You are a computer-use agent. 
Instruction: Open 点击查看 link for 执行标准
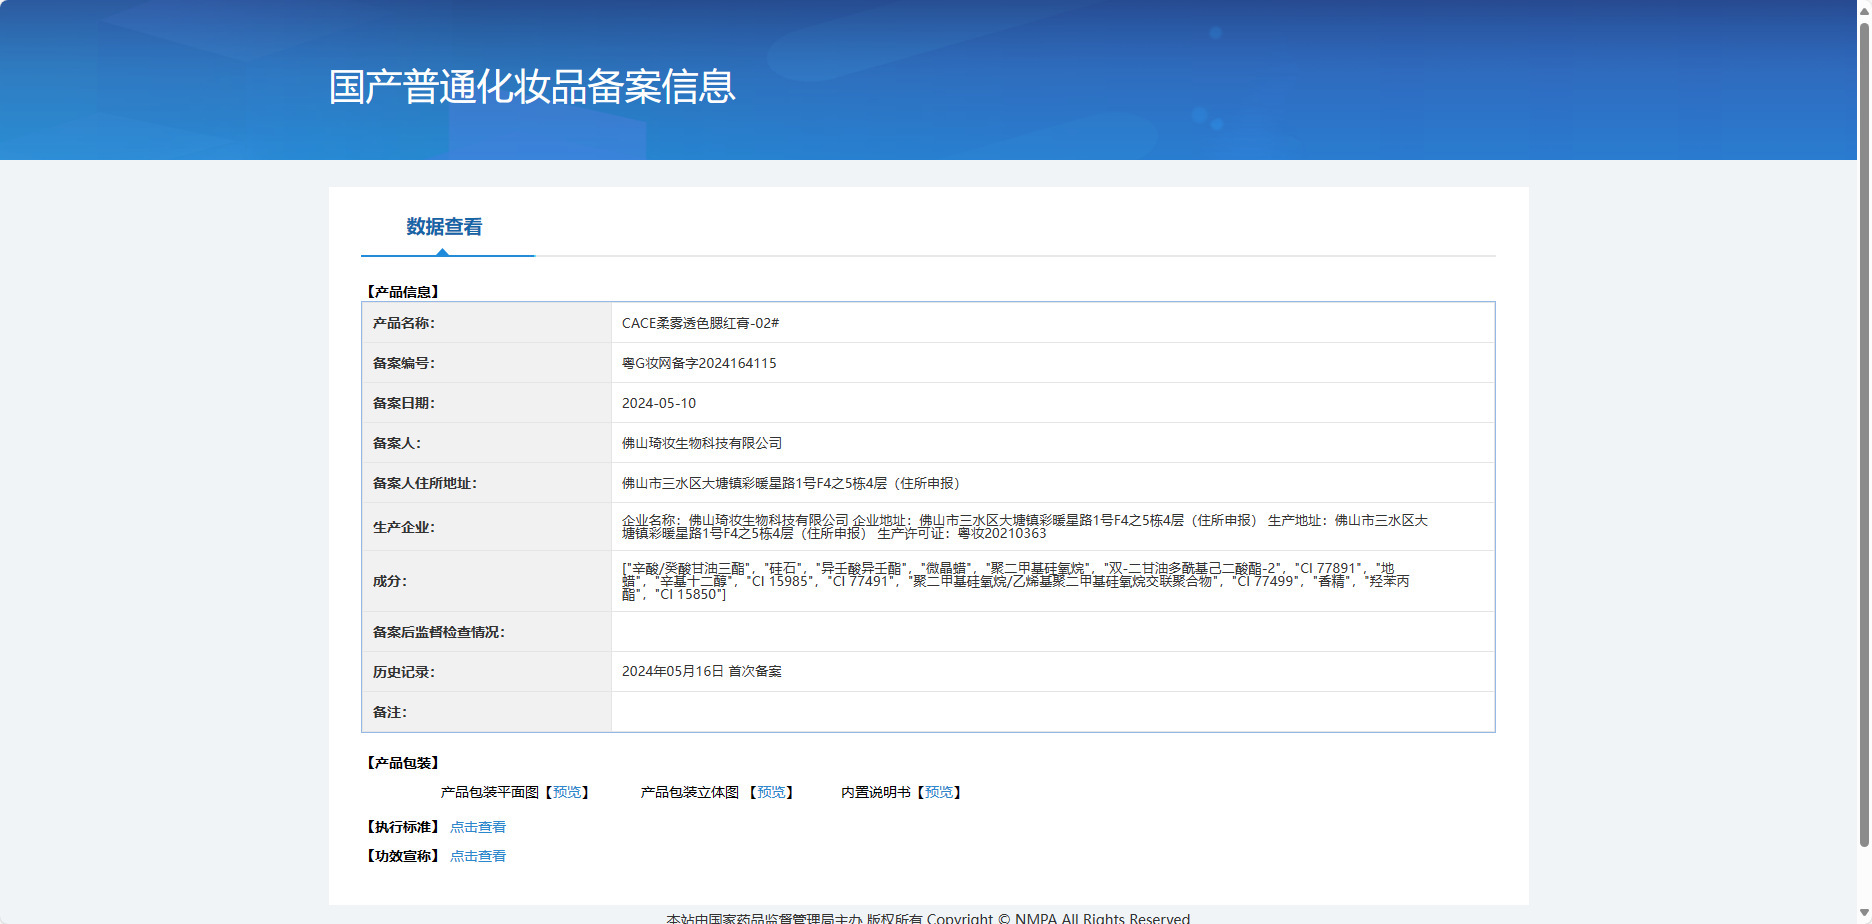478,827
